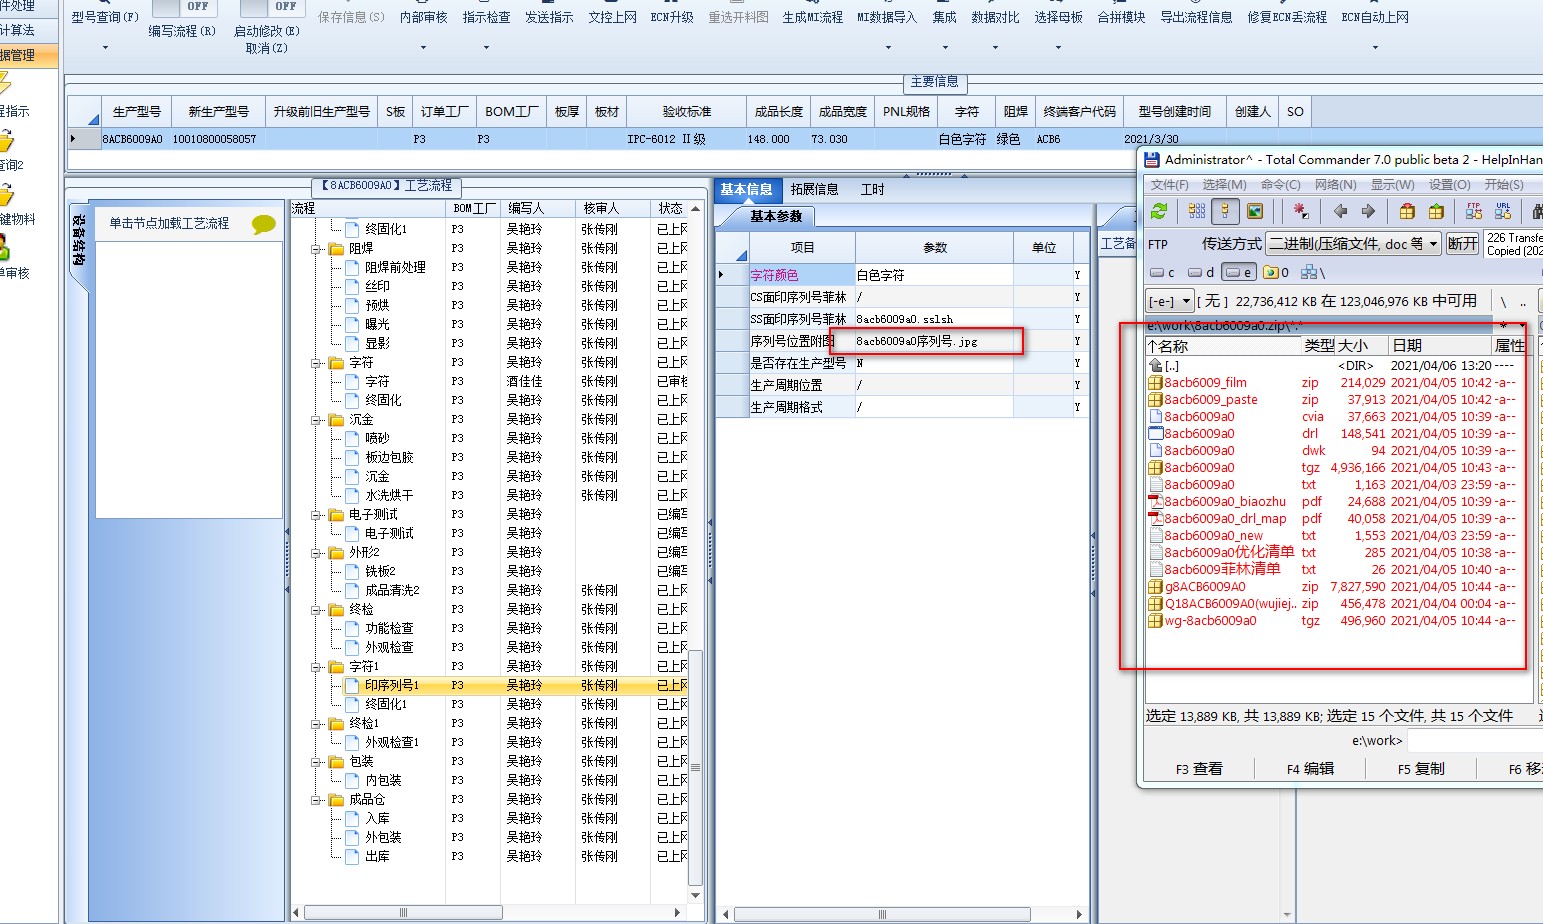Open the 传送方式 transfer mode combo box
Screen dimensions: 1543x924
pos(1354,244)
